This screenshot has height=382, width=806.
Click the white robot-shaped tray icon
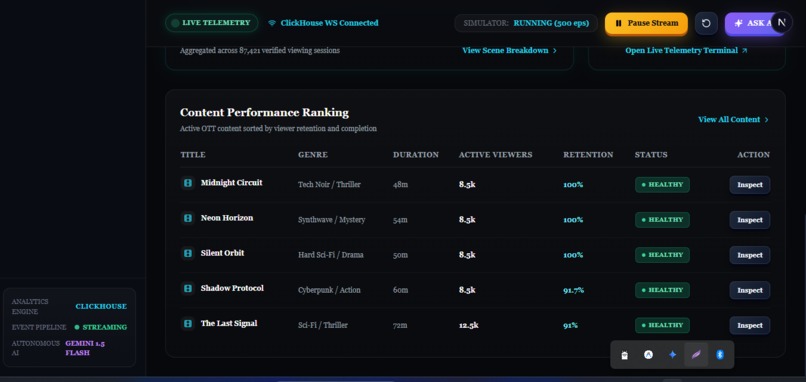625,355
